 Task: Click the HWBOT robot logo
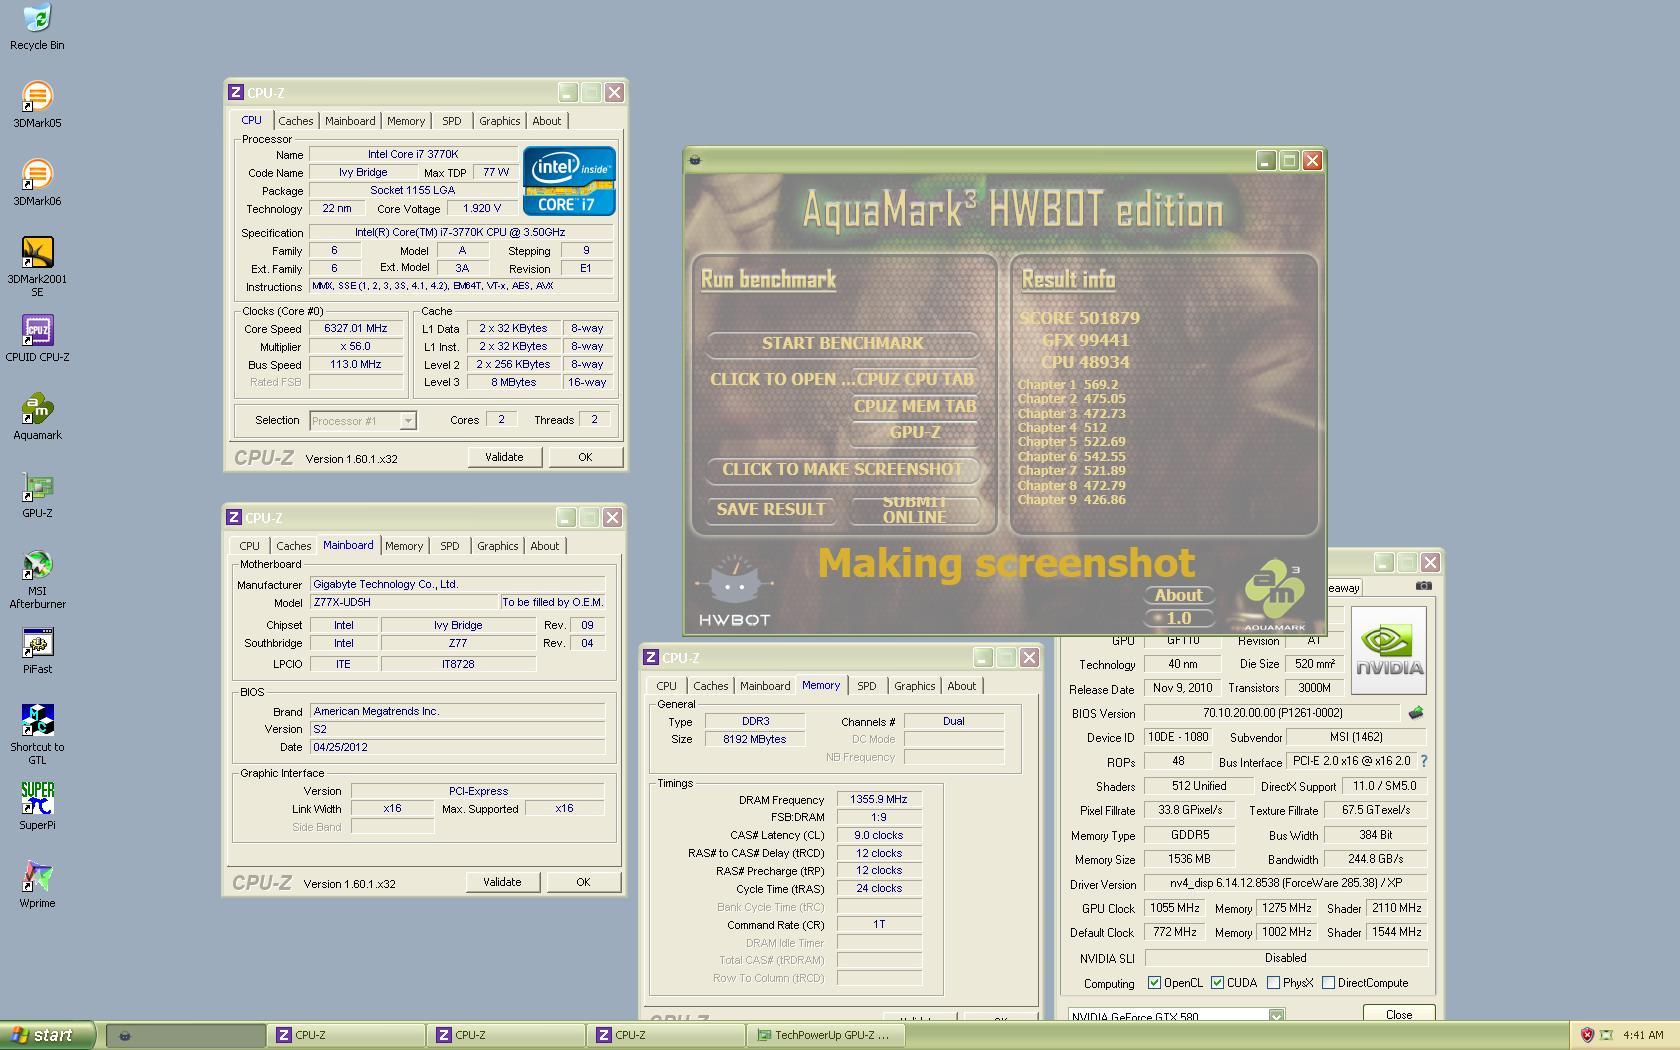pyautogui.click(x=734, y=592)
